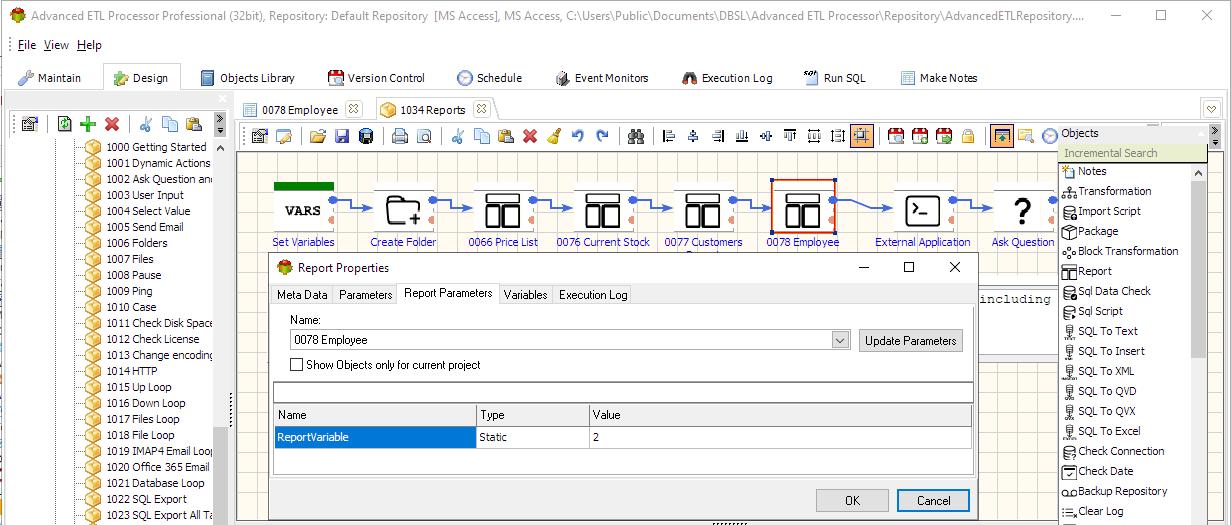Click Cancel in Report Properties dialog
1231x525 pixels.
(933, 501)
